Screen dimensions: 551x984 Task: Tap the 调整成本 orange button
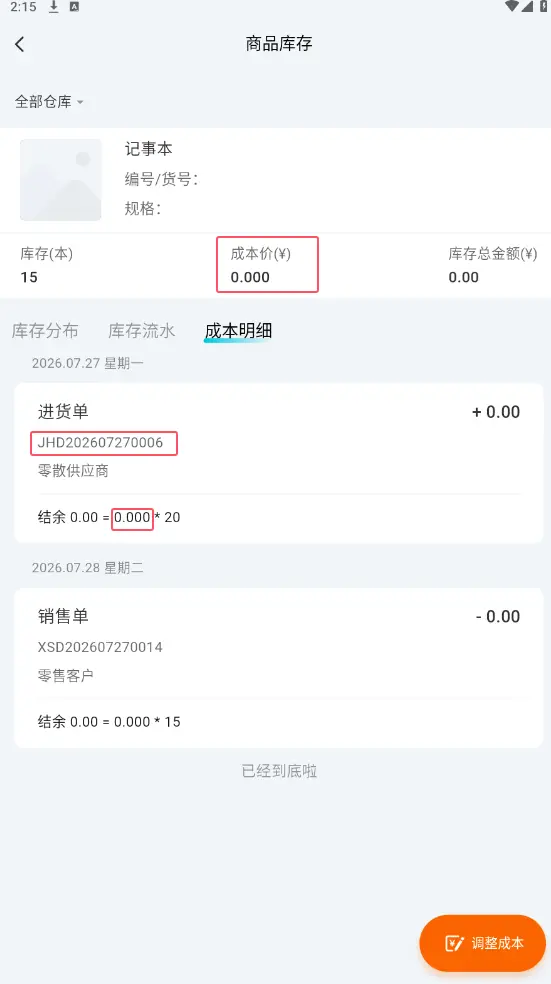[483, 943]
